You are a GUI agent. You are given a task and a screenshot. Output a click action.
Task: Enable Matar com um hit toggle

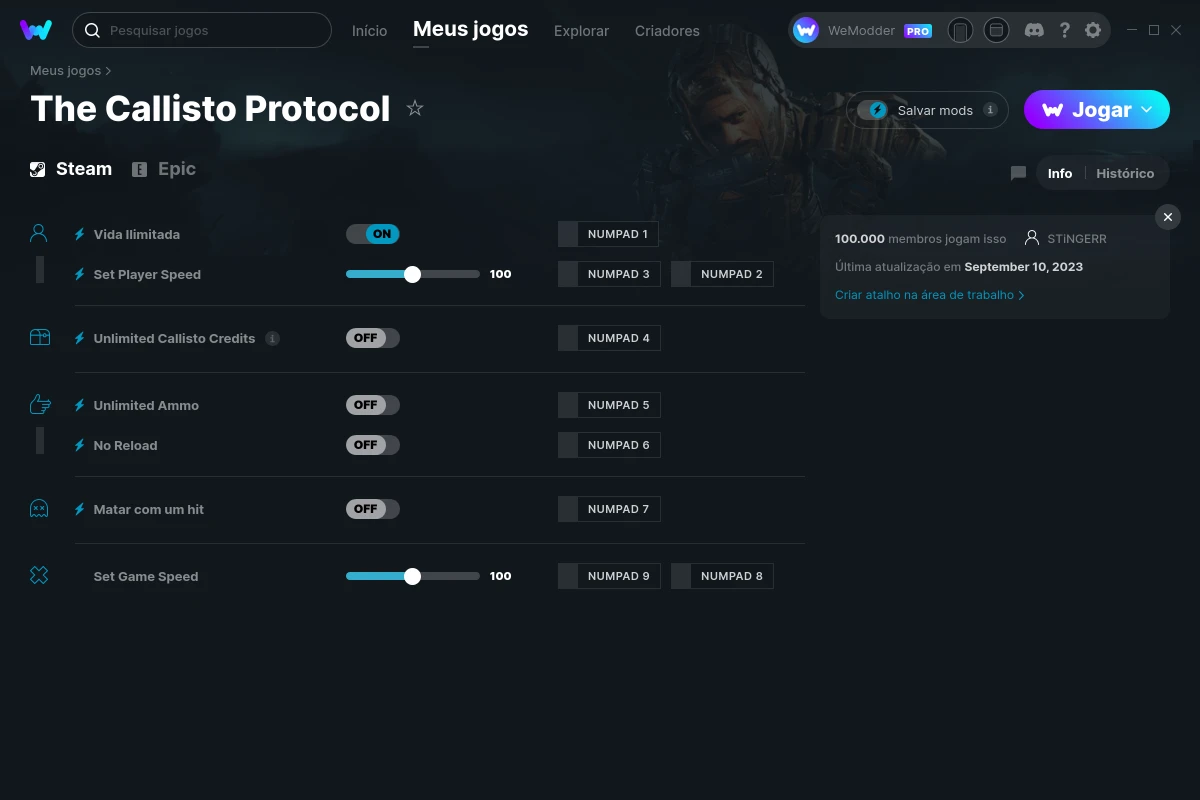pyautogui.click(x=373, y=509)
